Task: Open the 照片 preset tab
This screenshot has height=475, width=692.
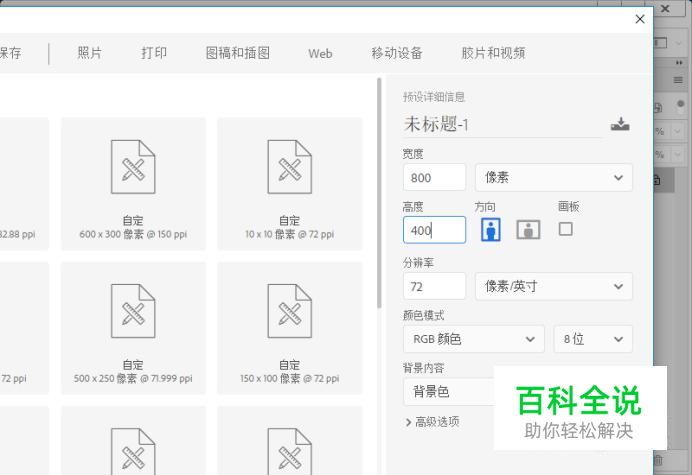Action: click(90, 53)
